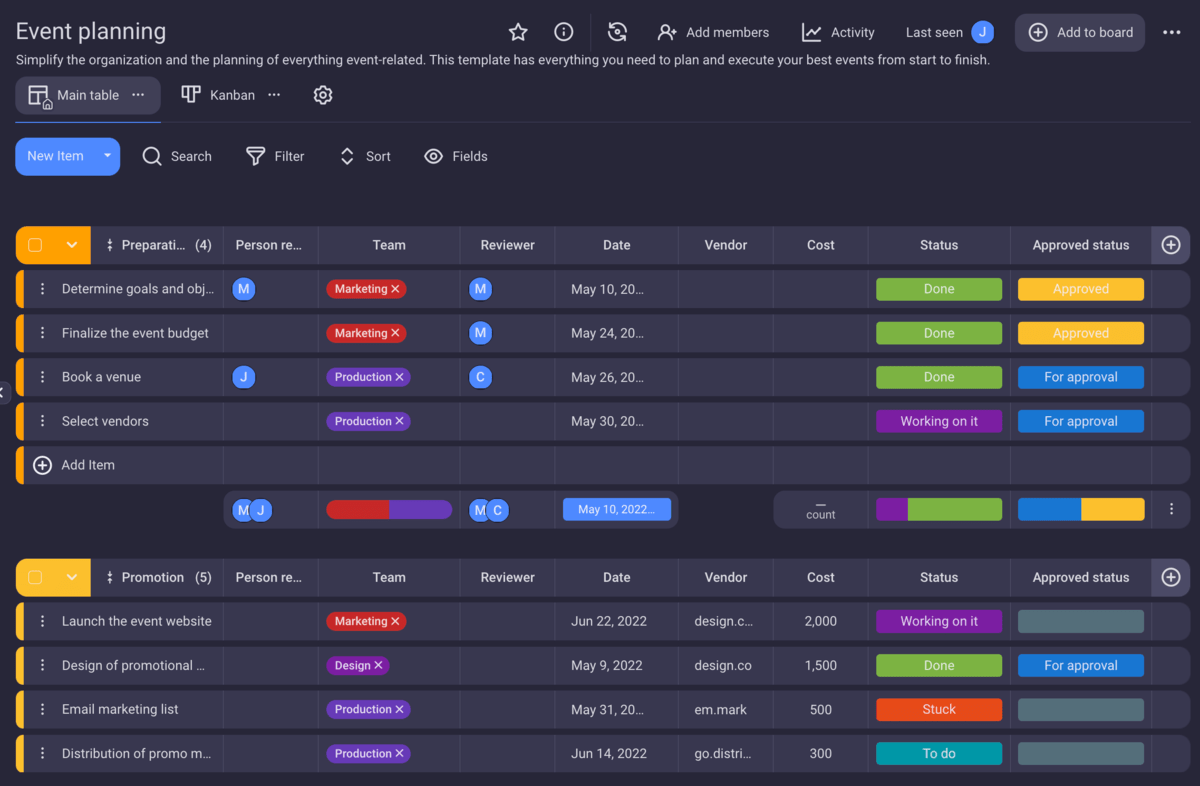Open the Search in the board
Image resolution: width=1200 pixels, height=786 pixels.
click(177, 156)
